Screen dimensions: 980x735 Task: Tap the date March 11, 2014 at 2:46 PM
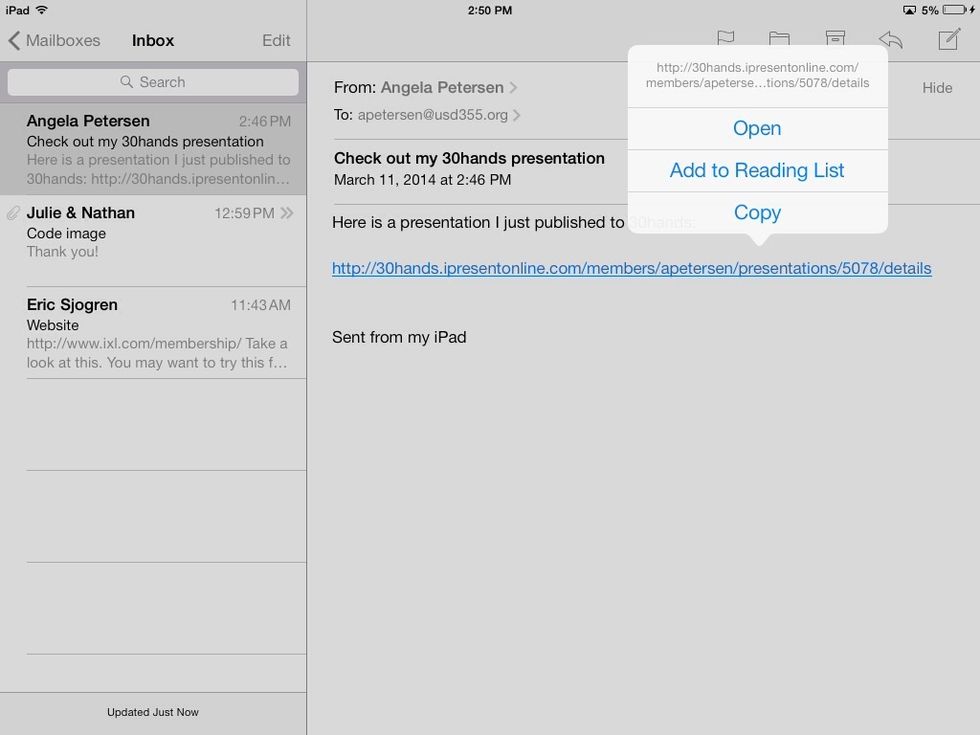click(422, 180)
